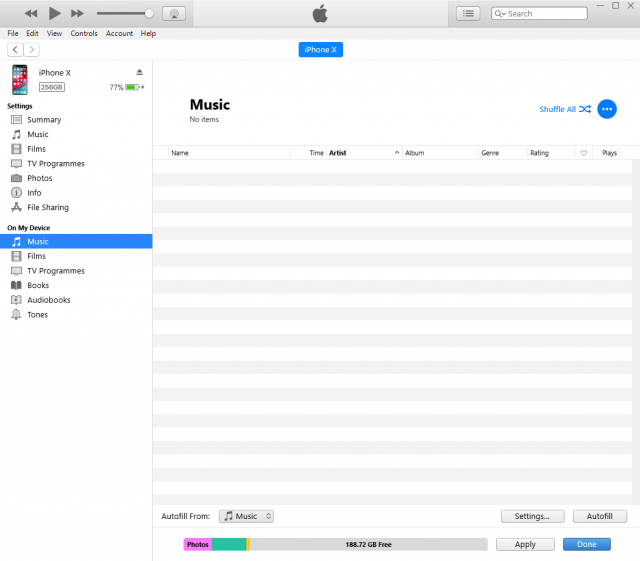Click the Settings... button

(x=532, y=516)
